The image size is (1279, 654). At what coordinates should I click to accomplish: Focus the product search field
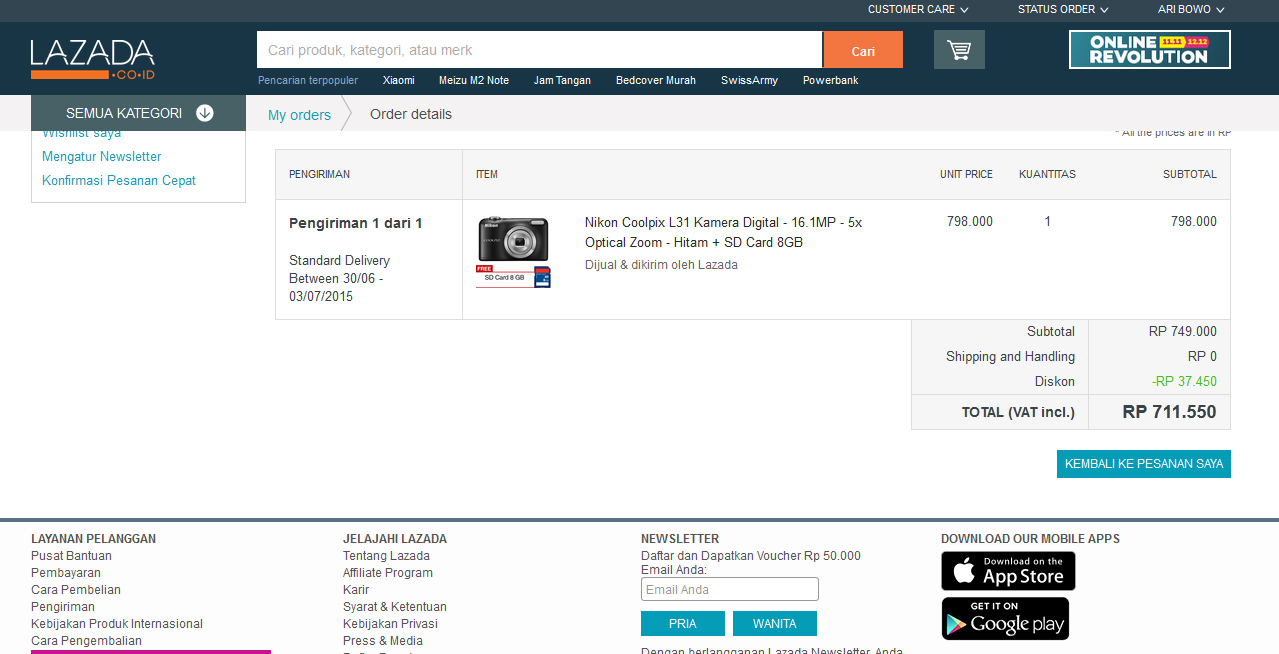(539, 50)
